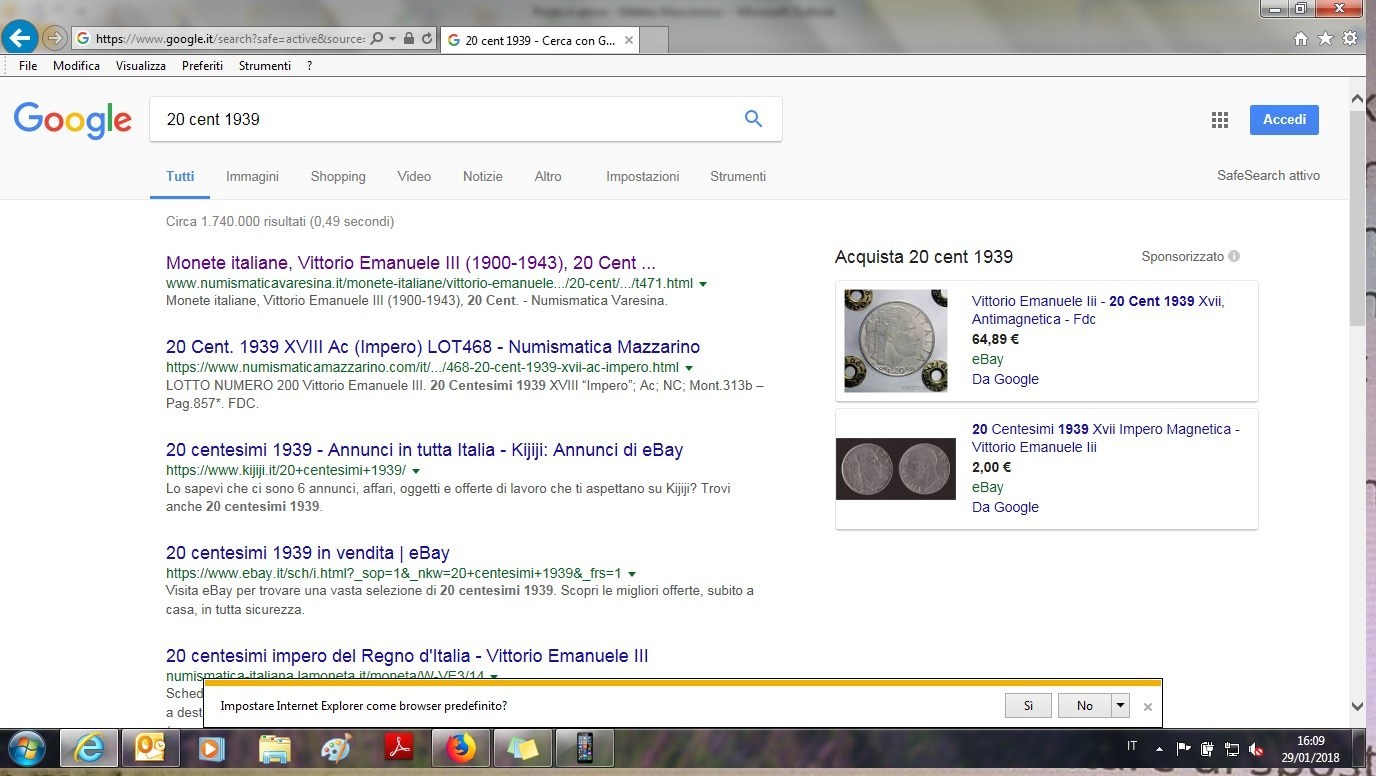Click the IT language indicator in tray
The height and width of the screenshot is (776, 1376).
pyautogui.click(x=1132, y=747)
